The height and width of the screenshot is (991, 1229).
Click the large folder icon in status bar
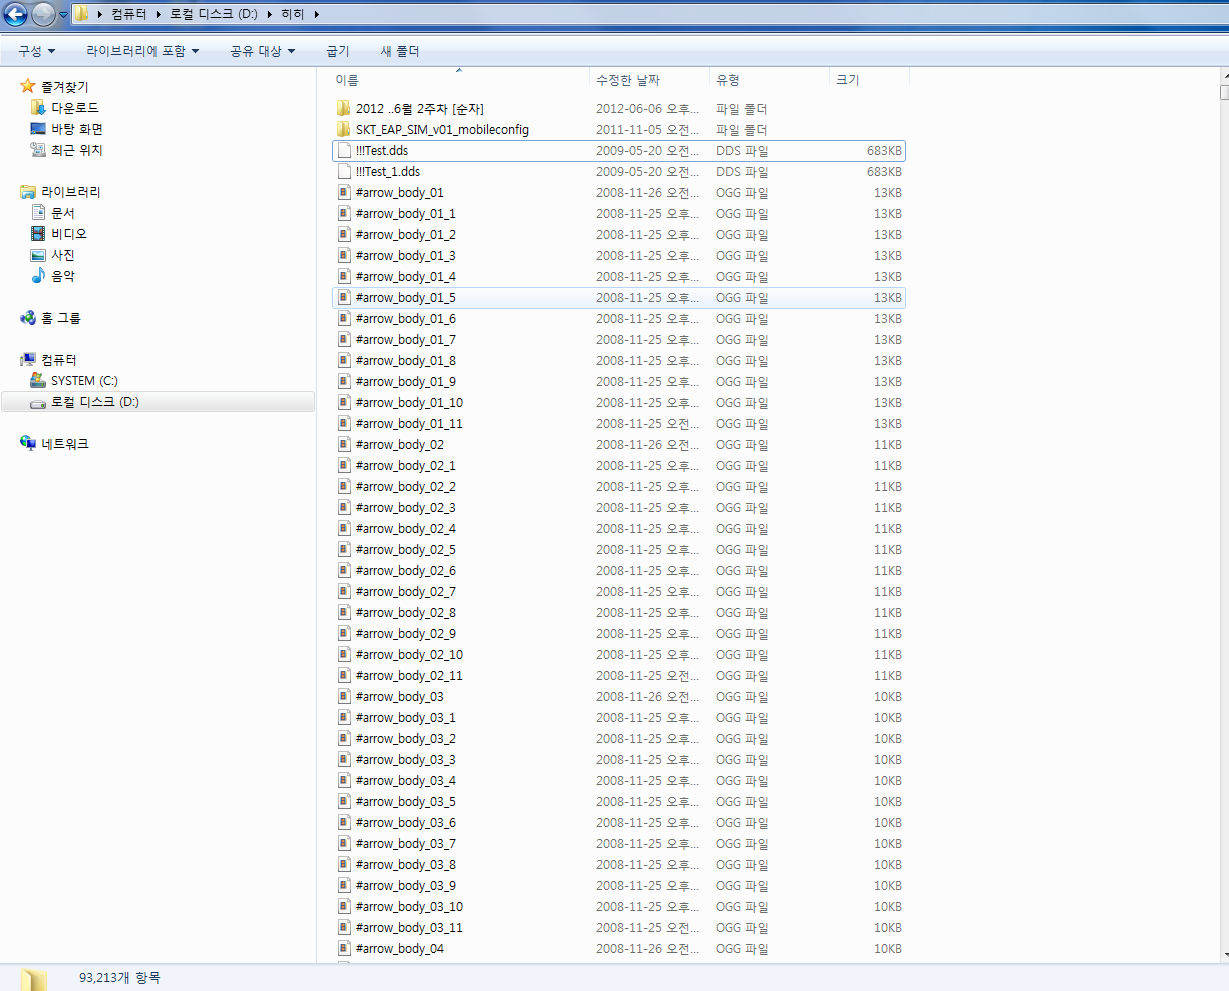point(34,978)
